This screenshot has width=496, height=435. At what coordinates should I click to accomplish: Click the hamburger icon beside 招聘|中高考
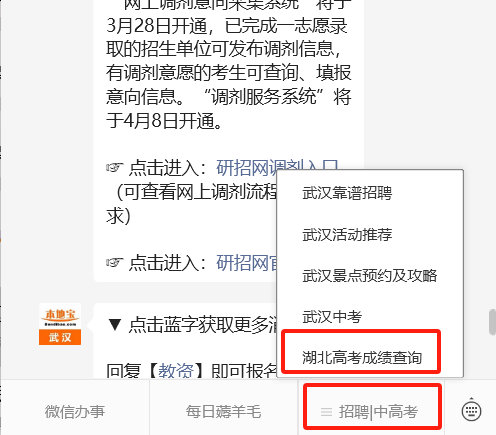pos(326,412)
